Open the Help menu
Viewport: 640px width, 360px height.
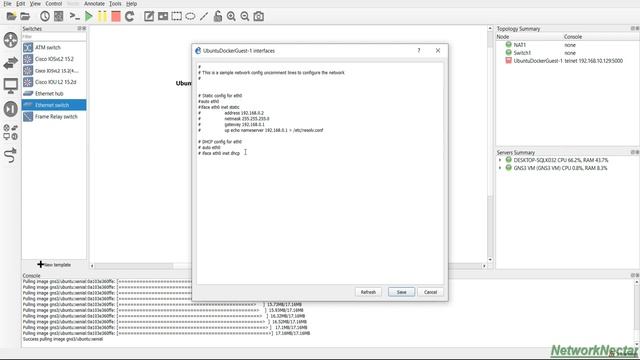tap(131, 4)
